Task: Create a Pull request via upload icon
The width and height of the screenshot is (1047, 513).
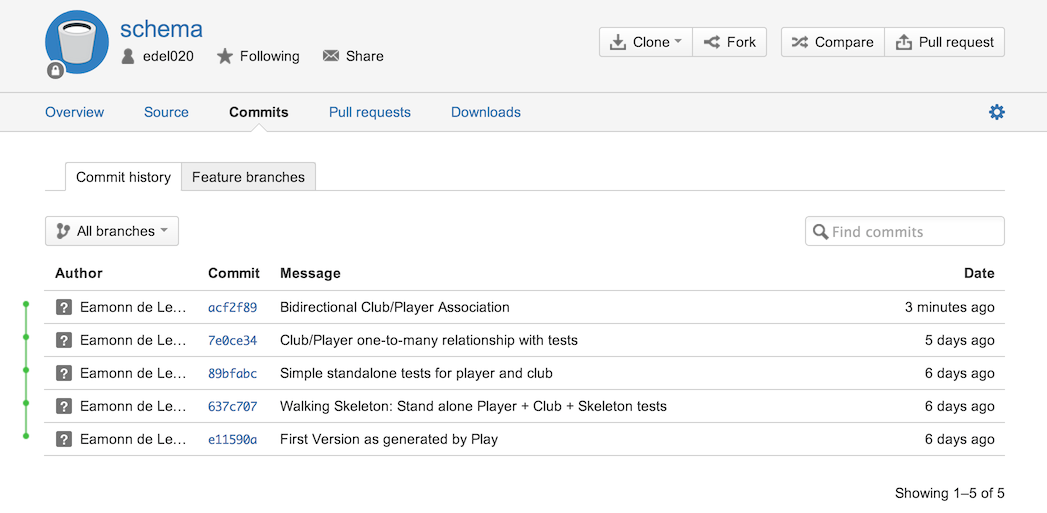Action: point(903,42)
